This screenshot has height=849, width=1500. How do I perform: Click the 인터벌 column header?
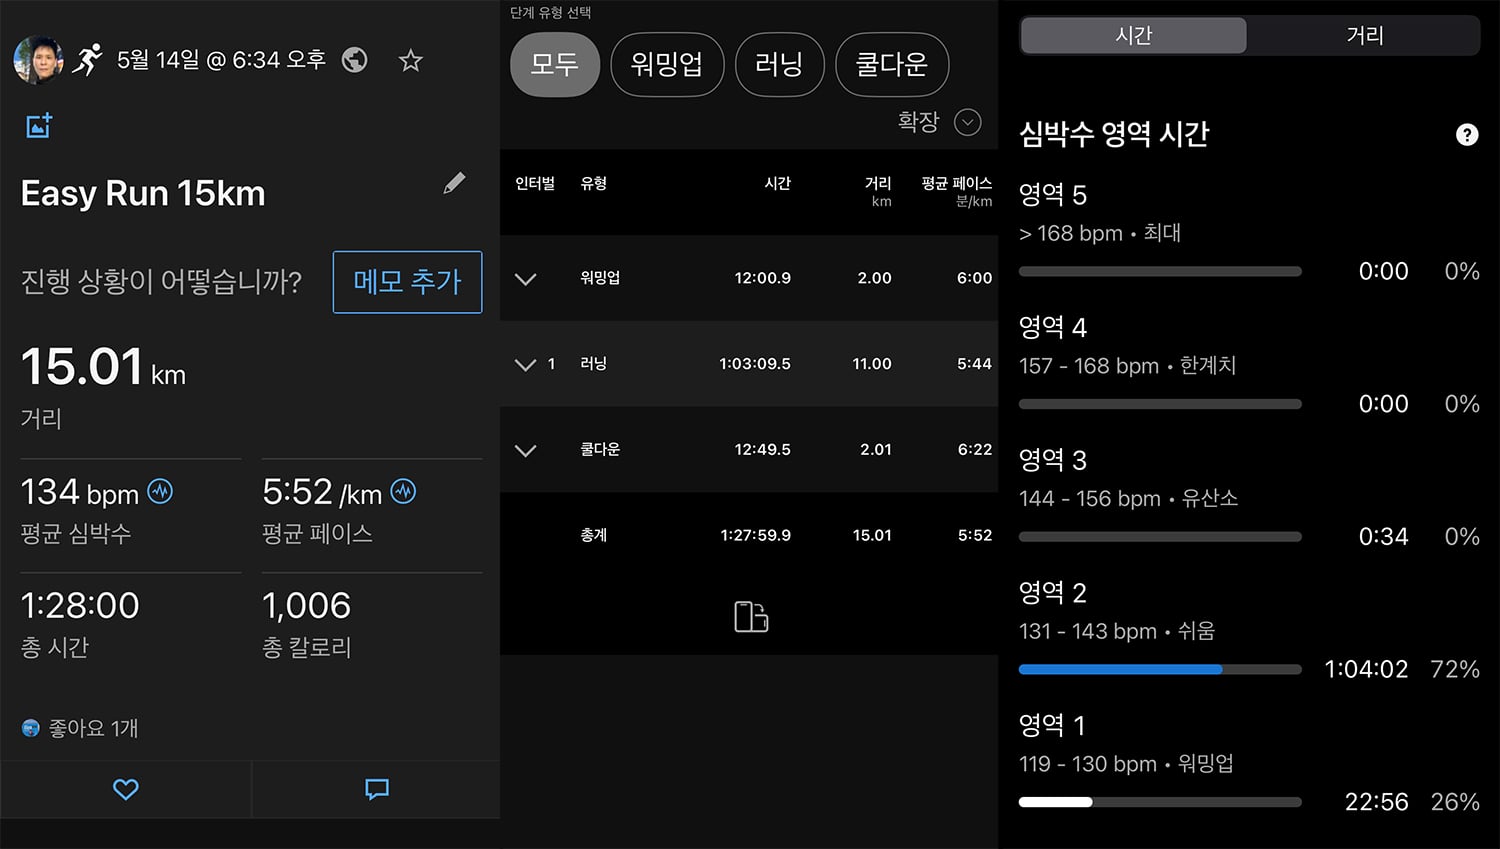click(535, 183)
